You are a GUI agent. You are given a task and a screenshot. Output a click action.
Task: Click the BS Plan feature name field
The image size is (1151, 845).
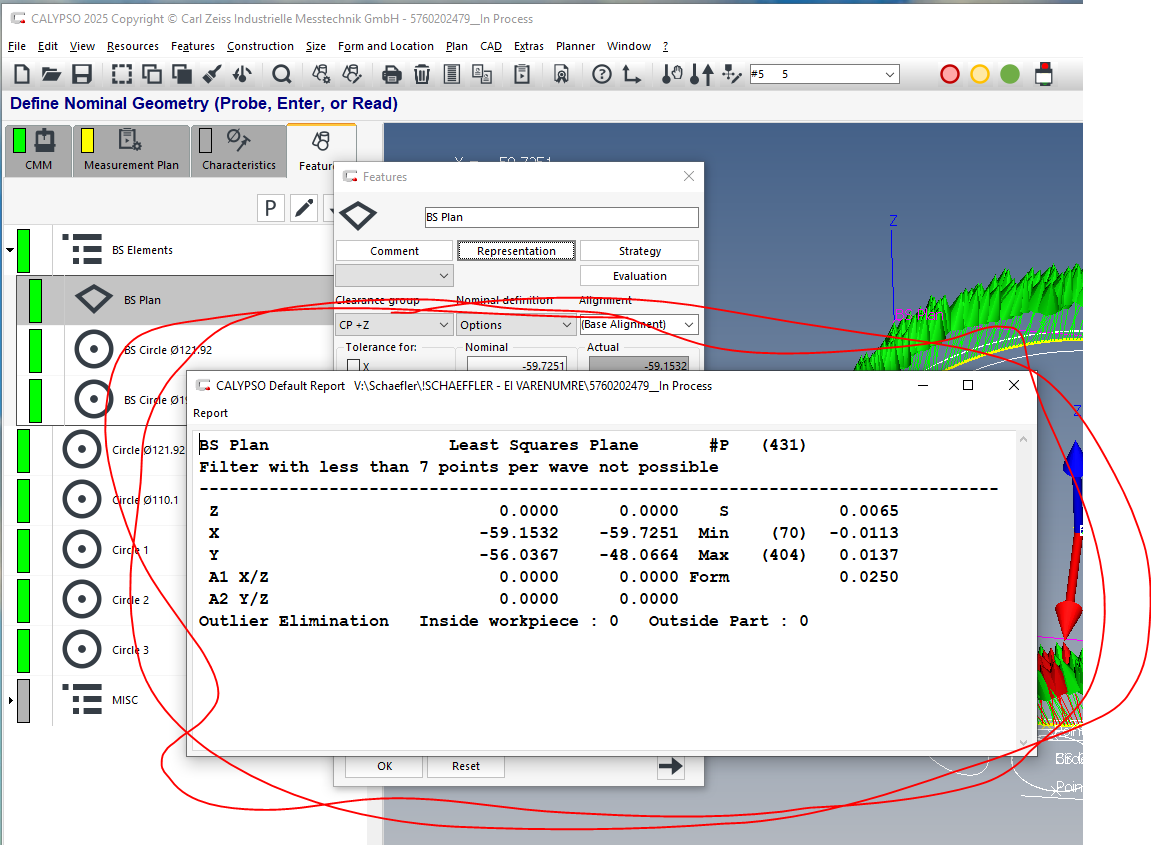561,217
